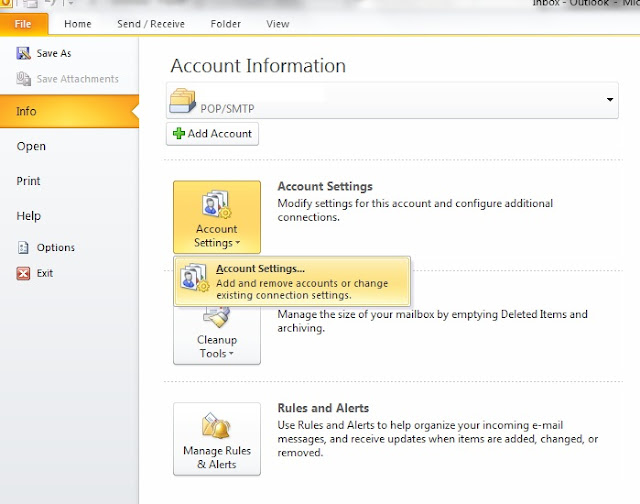Click the Save As floppy icon
The image size is (640, 504).
[23, 53]
